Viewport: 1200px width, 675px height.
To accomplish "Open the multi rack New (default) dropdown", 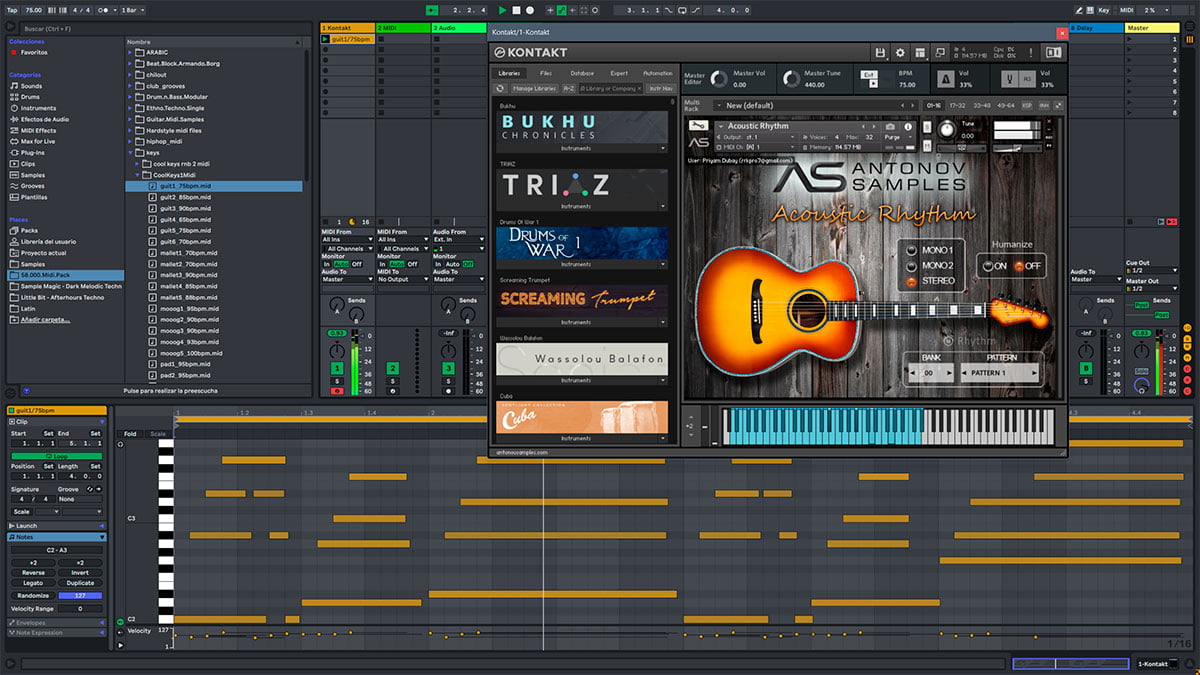I will pyautogui.click(x=816, y=105).
